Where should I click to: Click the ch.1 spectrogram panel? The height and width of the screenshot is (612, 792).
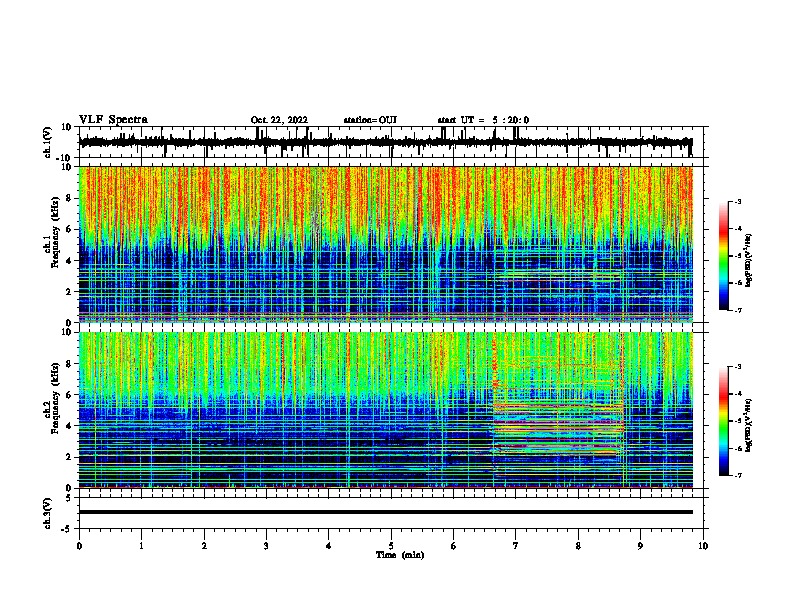[x=385, y=244]
